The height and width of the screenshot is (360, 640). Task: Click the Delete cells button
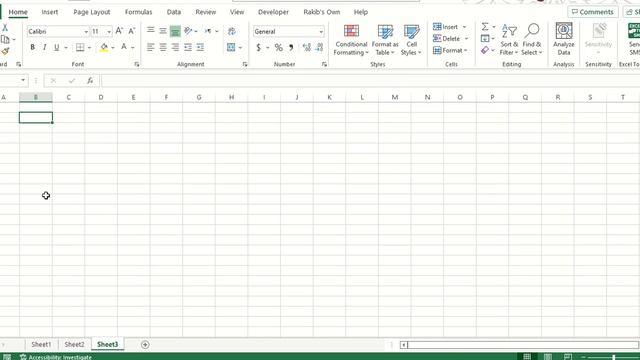(x=447, y=39)
